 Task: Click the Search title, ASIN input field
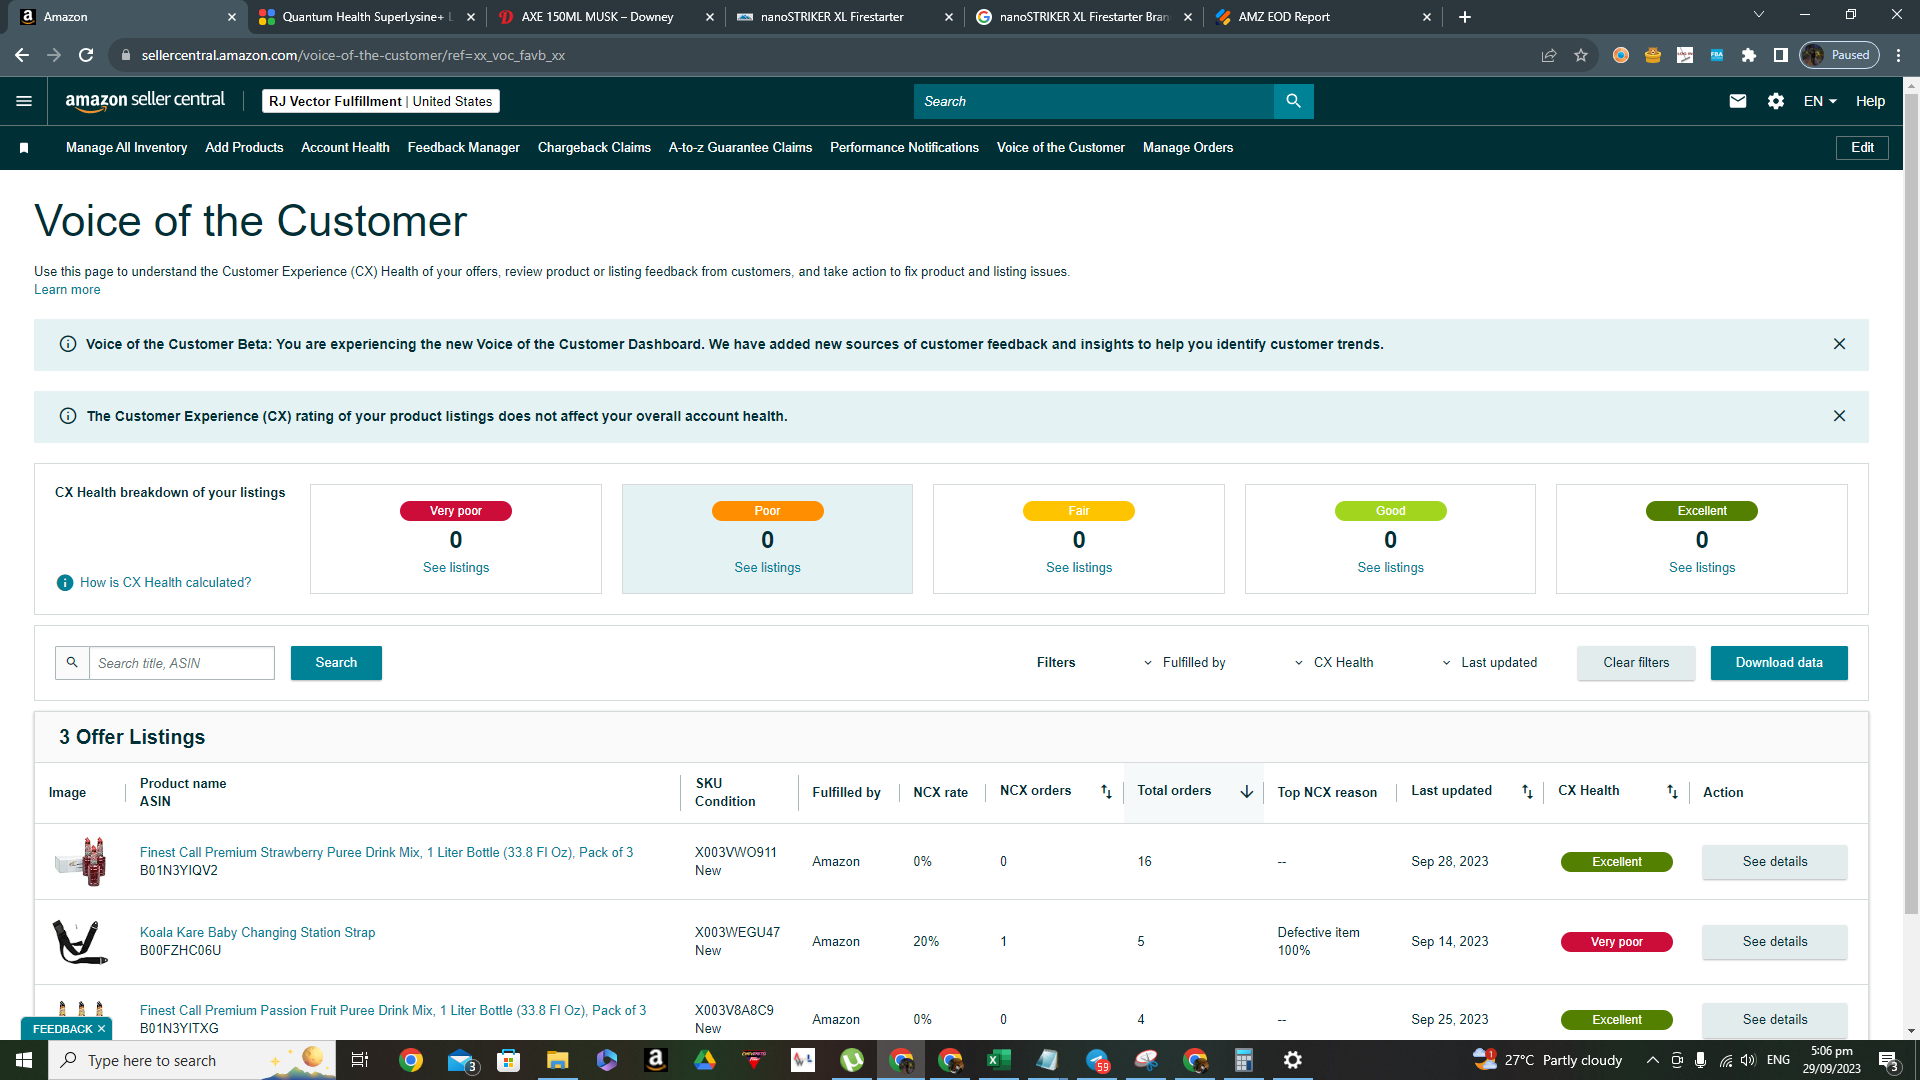tap(181, 663)
